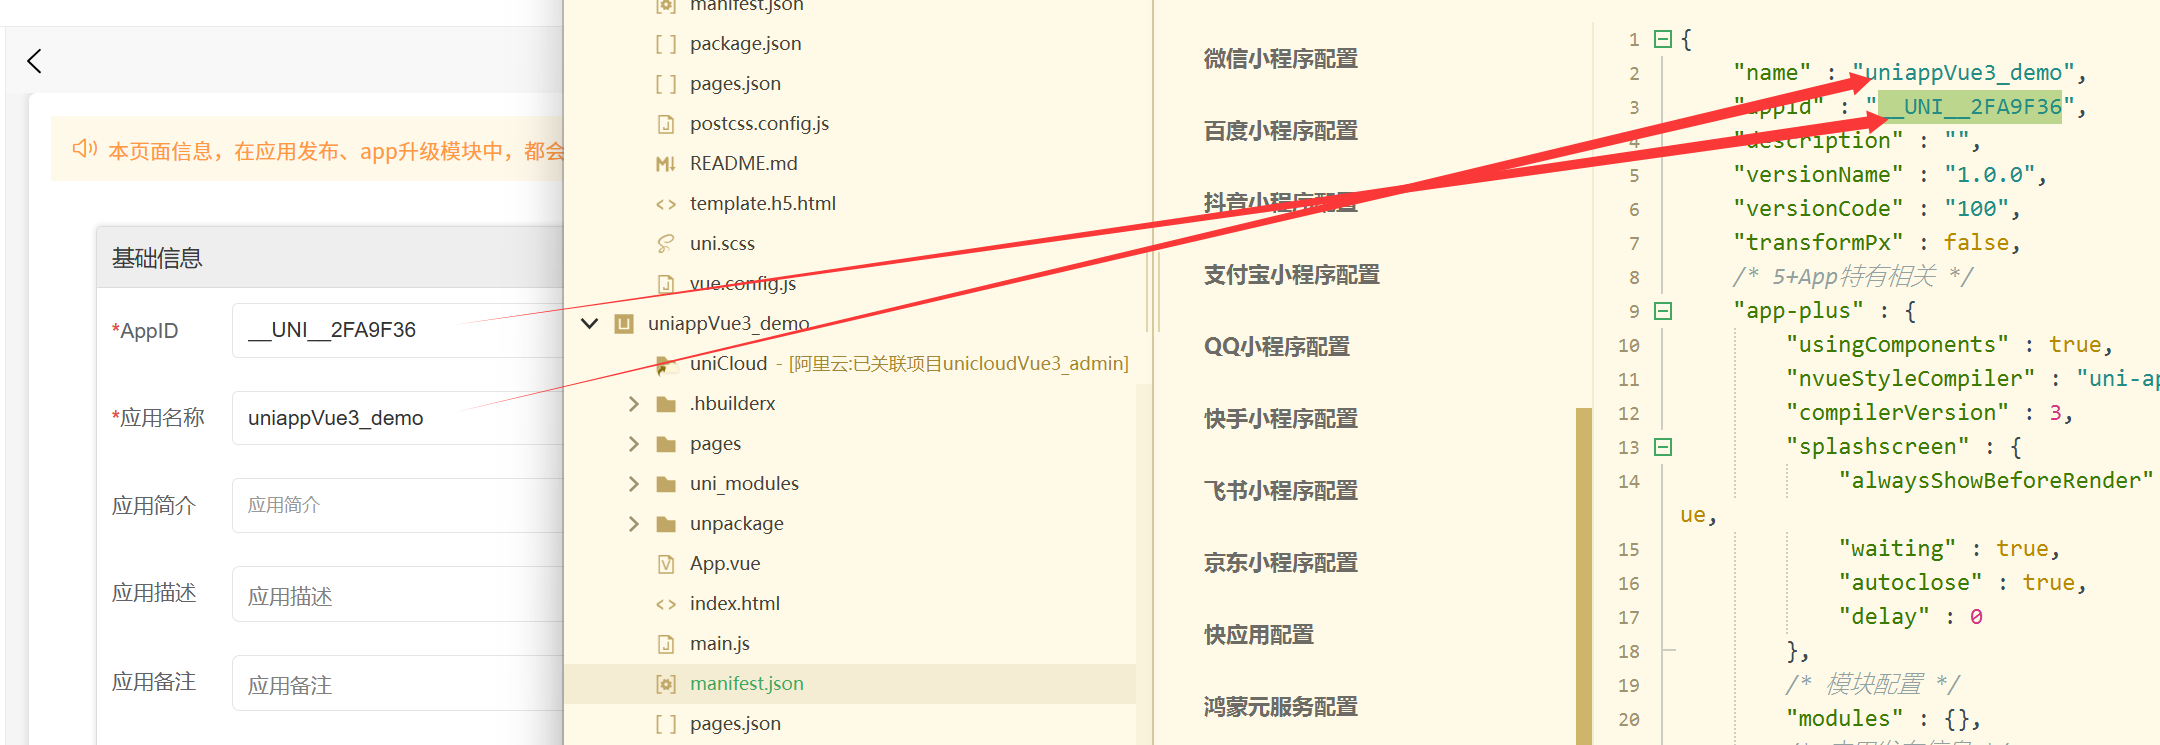Viewport: 2160px width, 745px height.
Task: Fold the app-plus block at line 9
Action: pyautogui.click(x=1663, y=311)
